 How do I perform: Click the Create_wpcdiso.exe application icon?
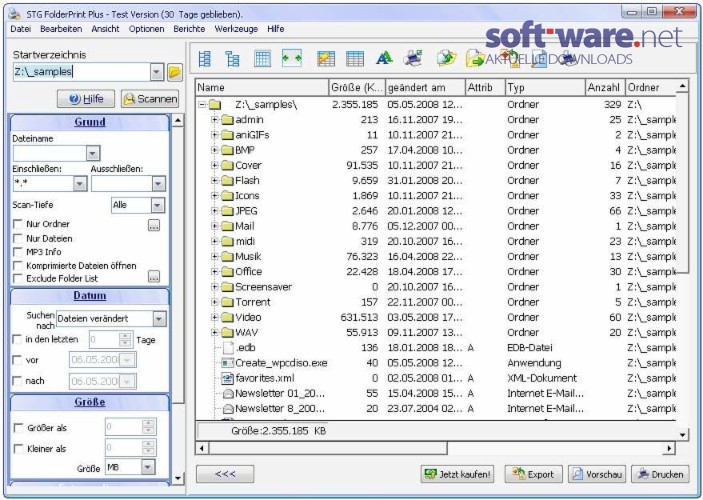pos(228,363)
